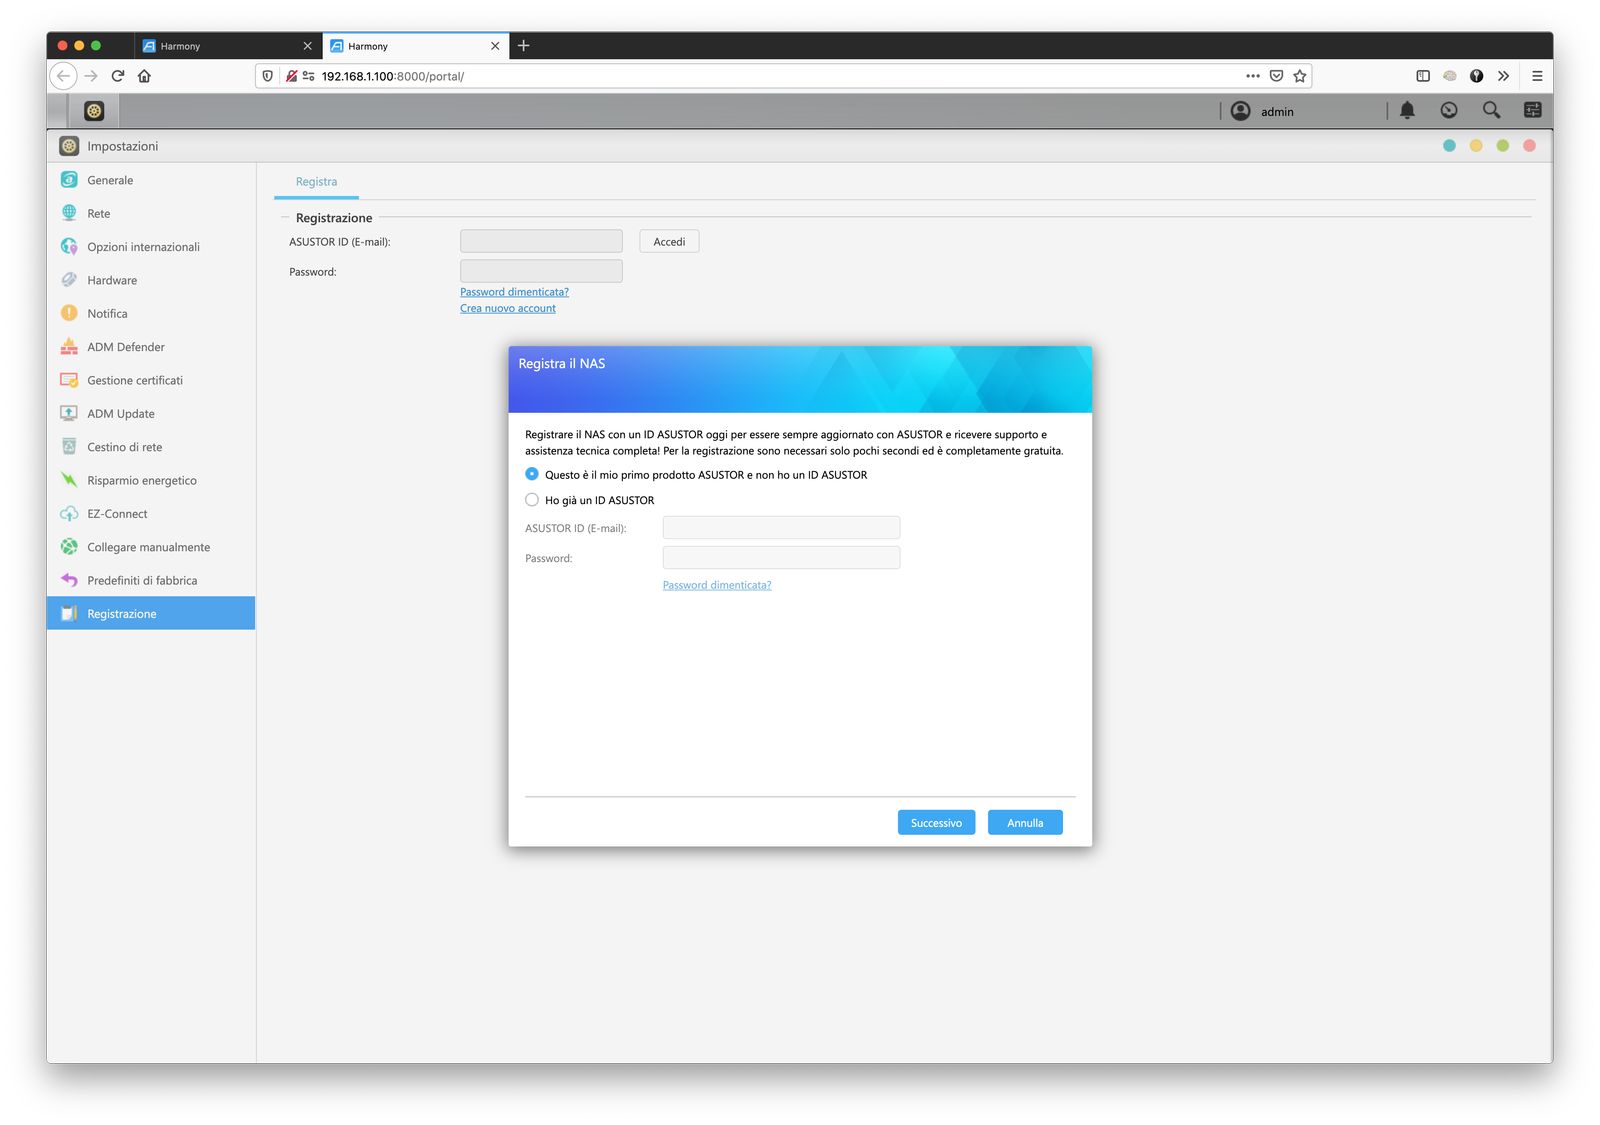The width and height of the screenshot is (1600, 1125).
Task: Click the green Impostazioni window button
Action: coord(1502,146)
